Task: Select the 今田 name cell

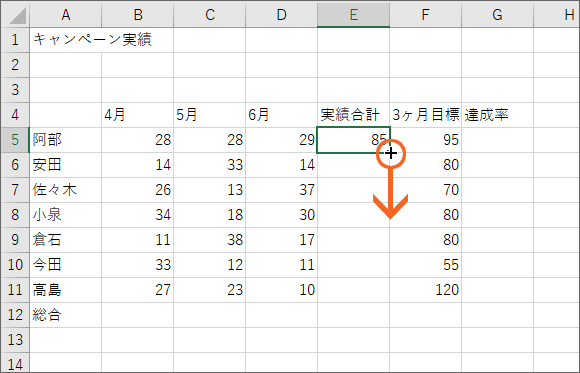Action: (x=65, y=265)
